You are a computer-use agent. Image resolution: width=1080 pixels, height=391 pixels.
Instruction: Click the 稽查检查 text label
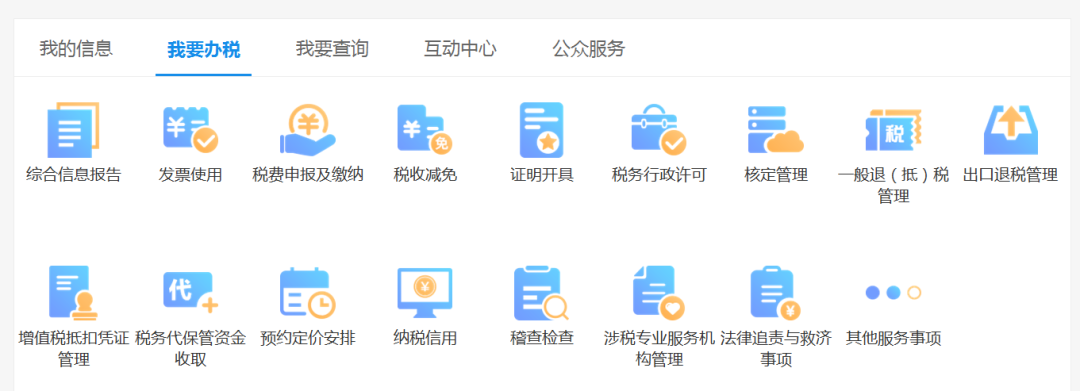click(542, 338)
